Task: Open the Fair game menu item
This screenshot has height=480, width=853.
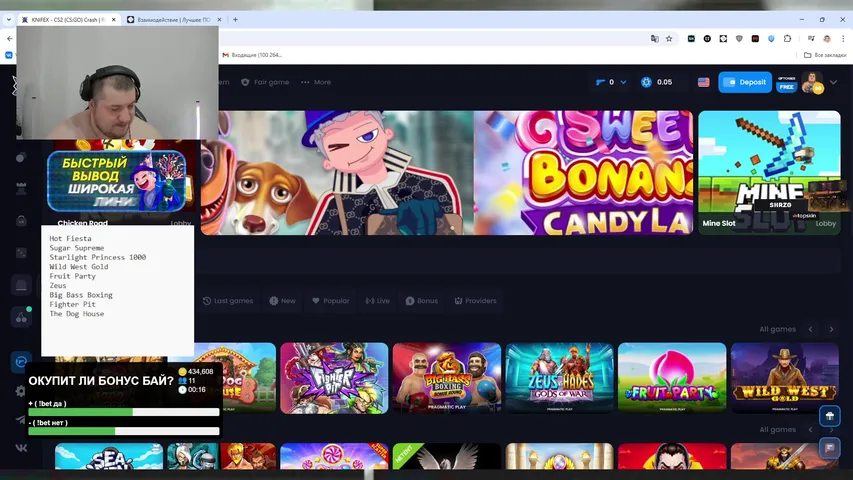Action: click(x=265, y=82)
